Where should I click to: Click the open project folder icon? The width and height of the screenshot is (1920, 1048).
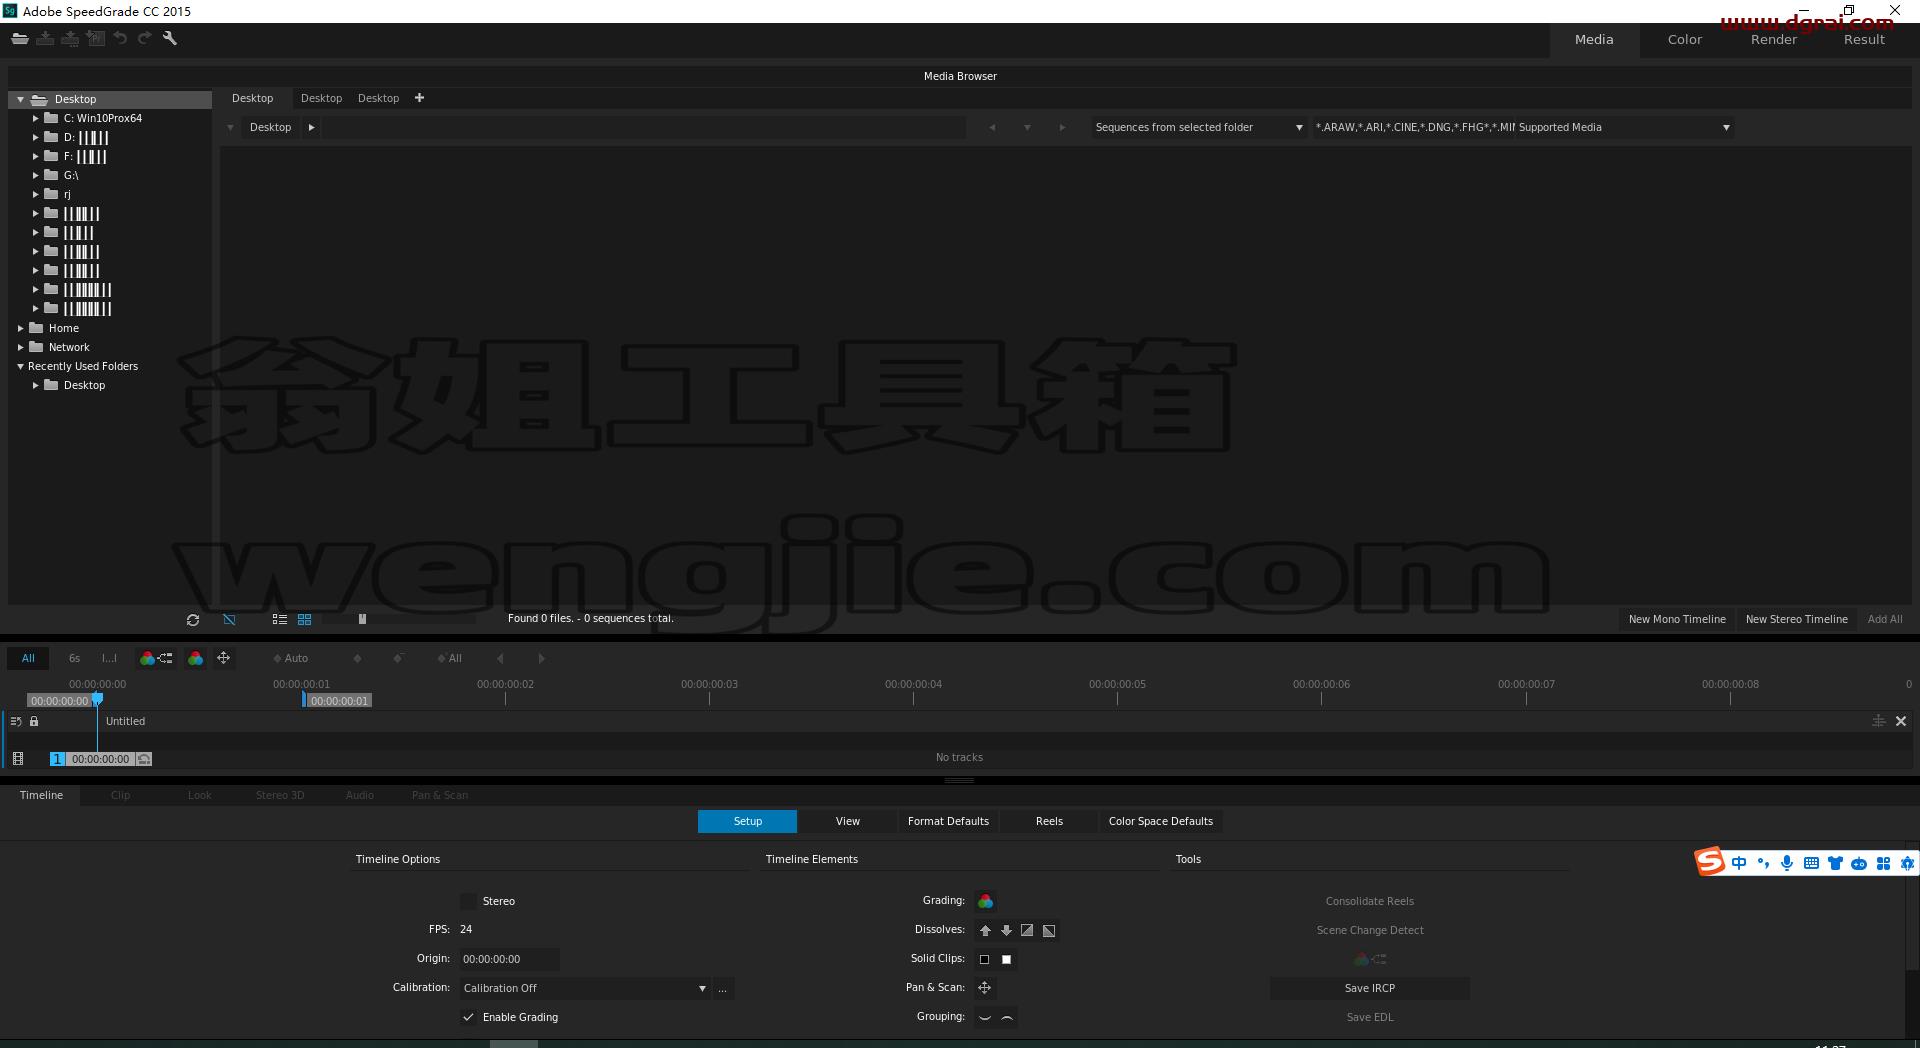[x=20, y=38]
